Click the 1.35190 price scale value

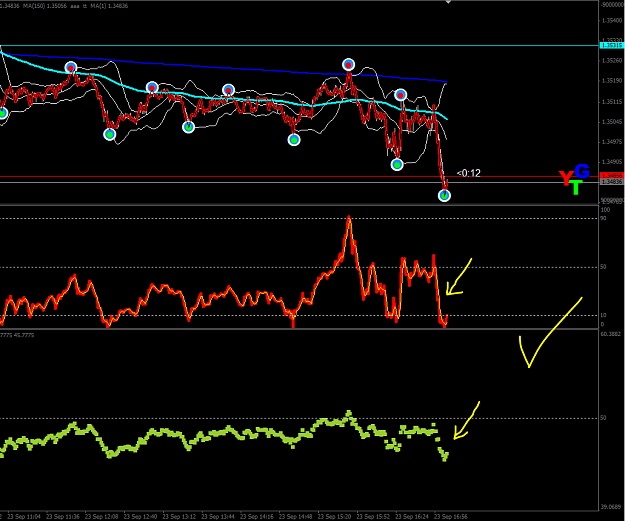click(612, 81)
